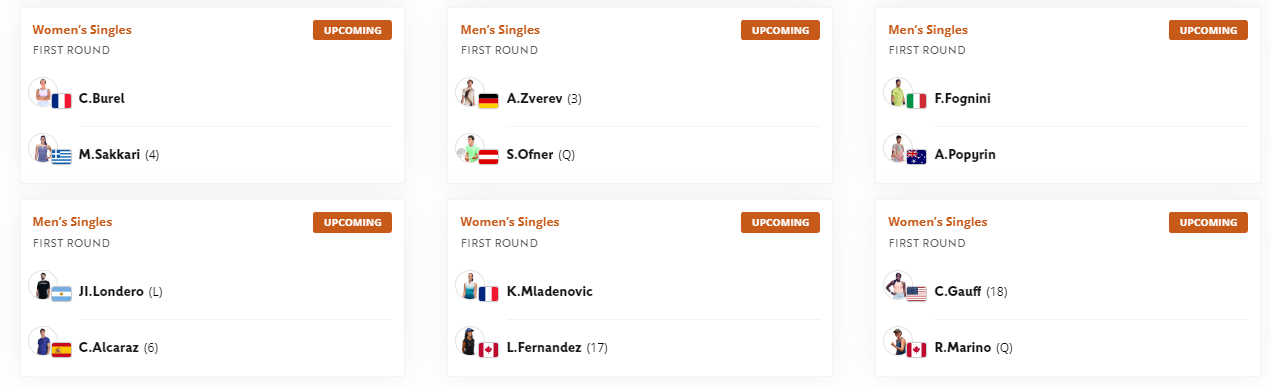Click A.Zverev's player avatar
Screen dimensions: 1271x387
[469, 93]
